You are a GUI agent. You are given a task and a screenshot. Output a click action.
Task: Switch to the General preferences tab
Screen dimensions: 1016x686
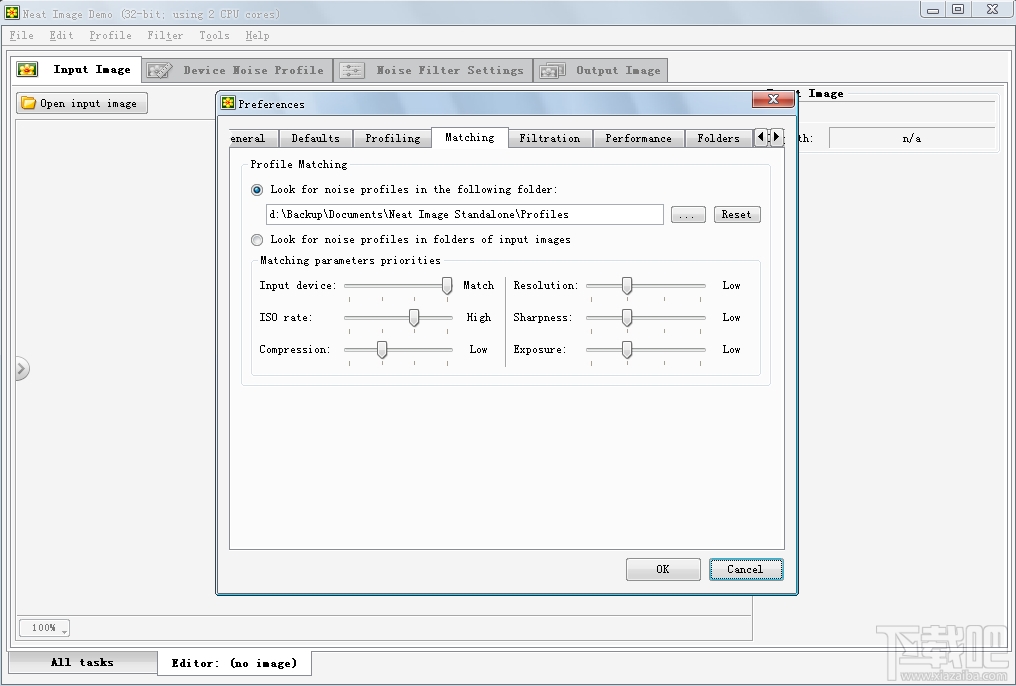253,138
